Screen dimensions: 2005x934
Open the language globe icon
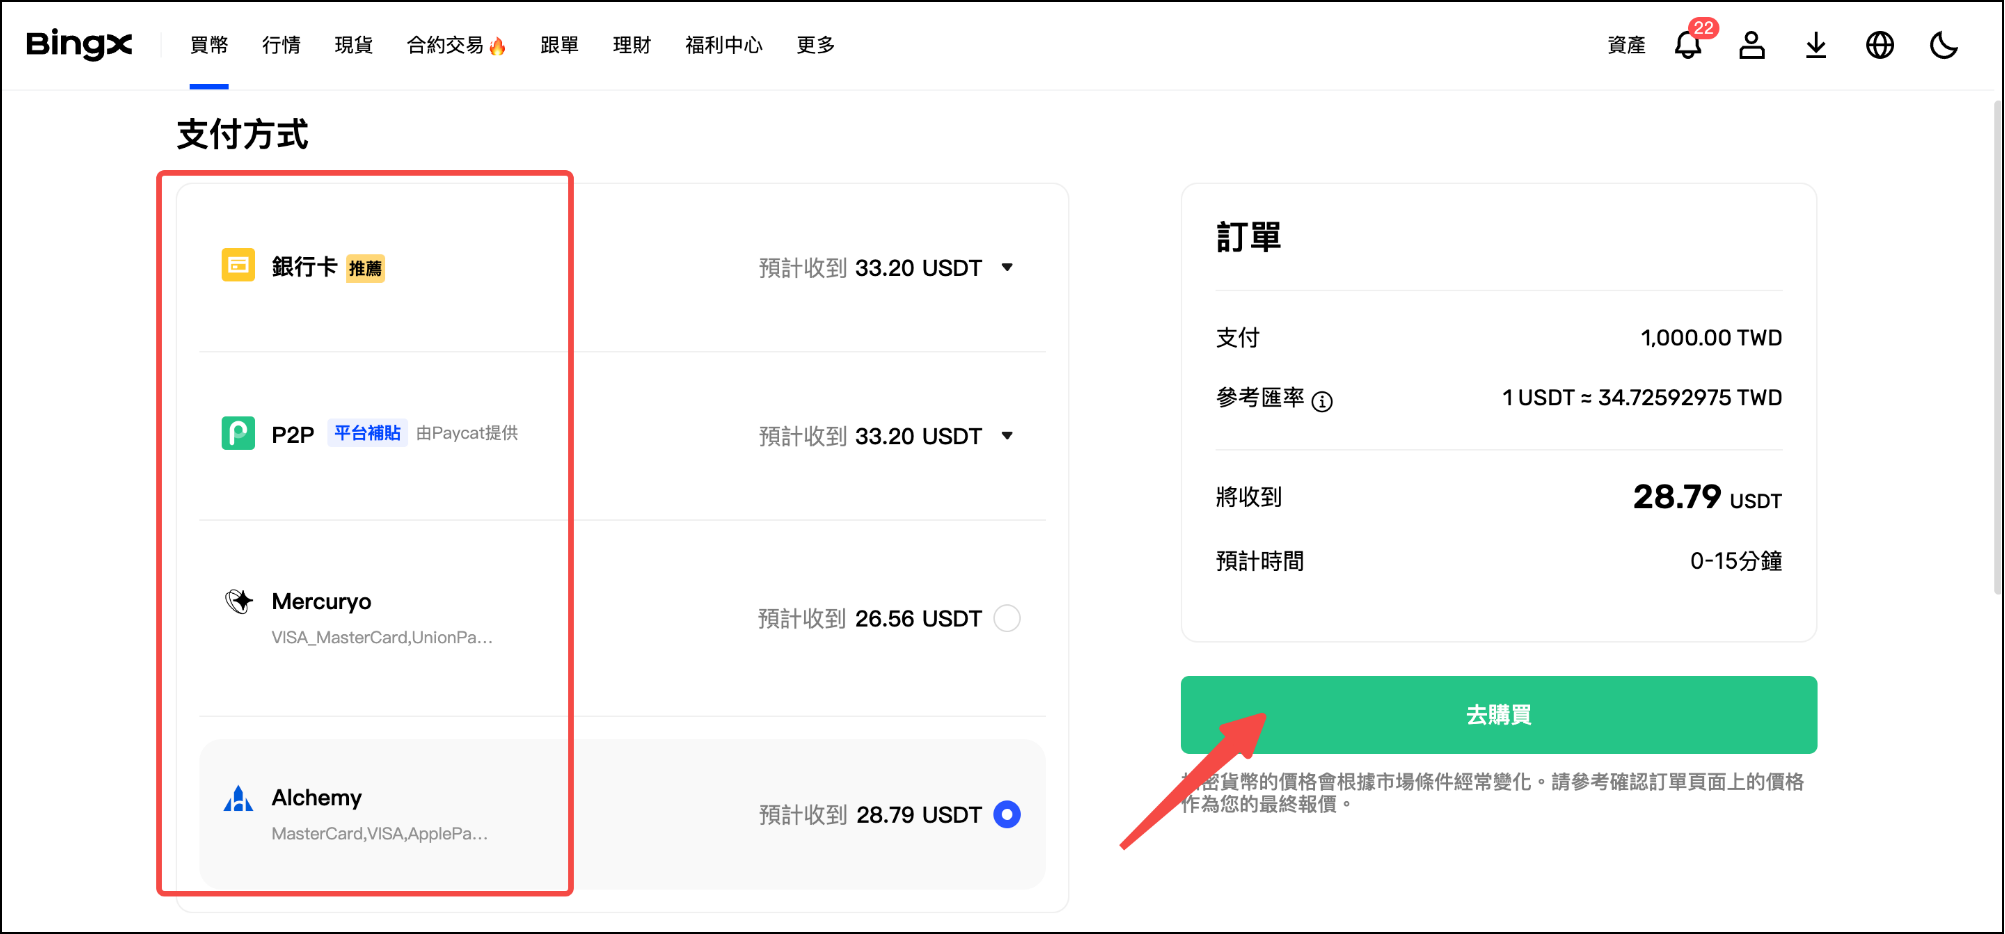1879,45
